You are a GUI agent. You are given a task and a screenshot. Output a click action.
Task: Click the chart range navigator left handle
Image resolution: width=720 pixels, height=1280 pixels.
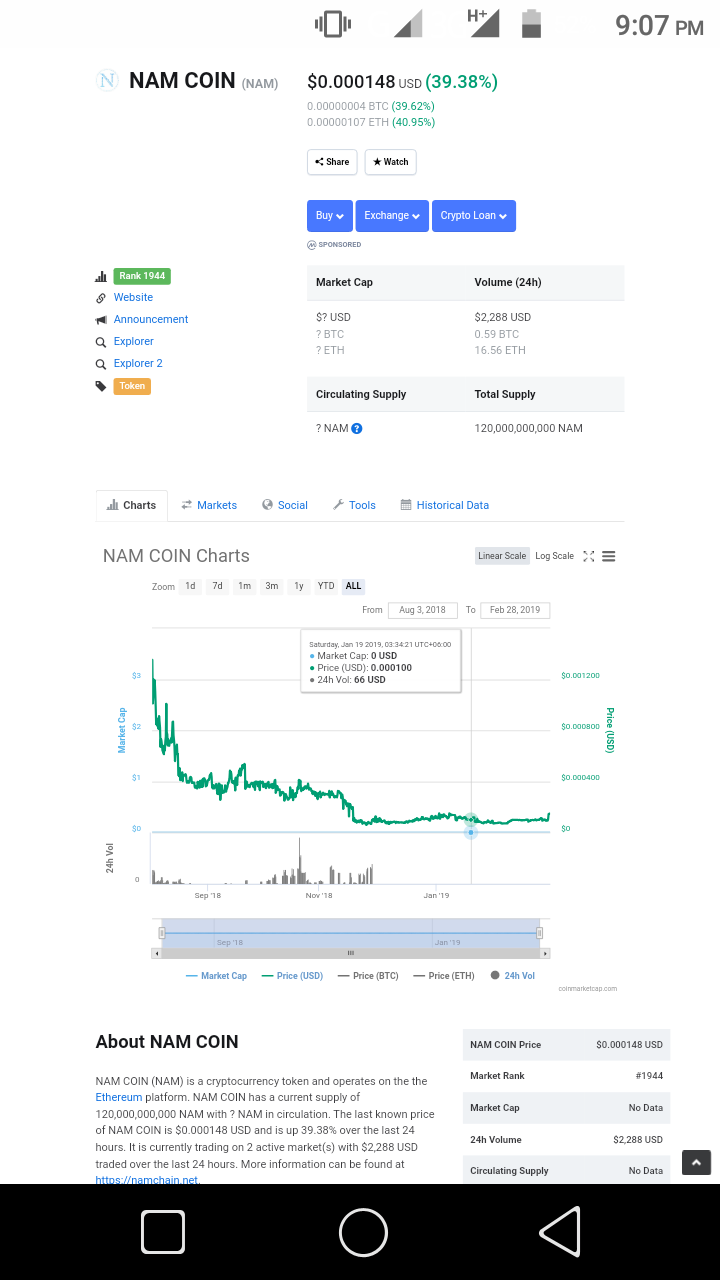(x=162, y=933)
